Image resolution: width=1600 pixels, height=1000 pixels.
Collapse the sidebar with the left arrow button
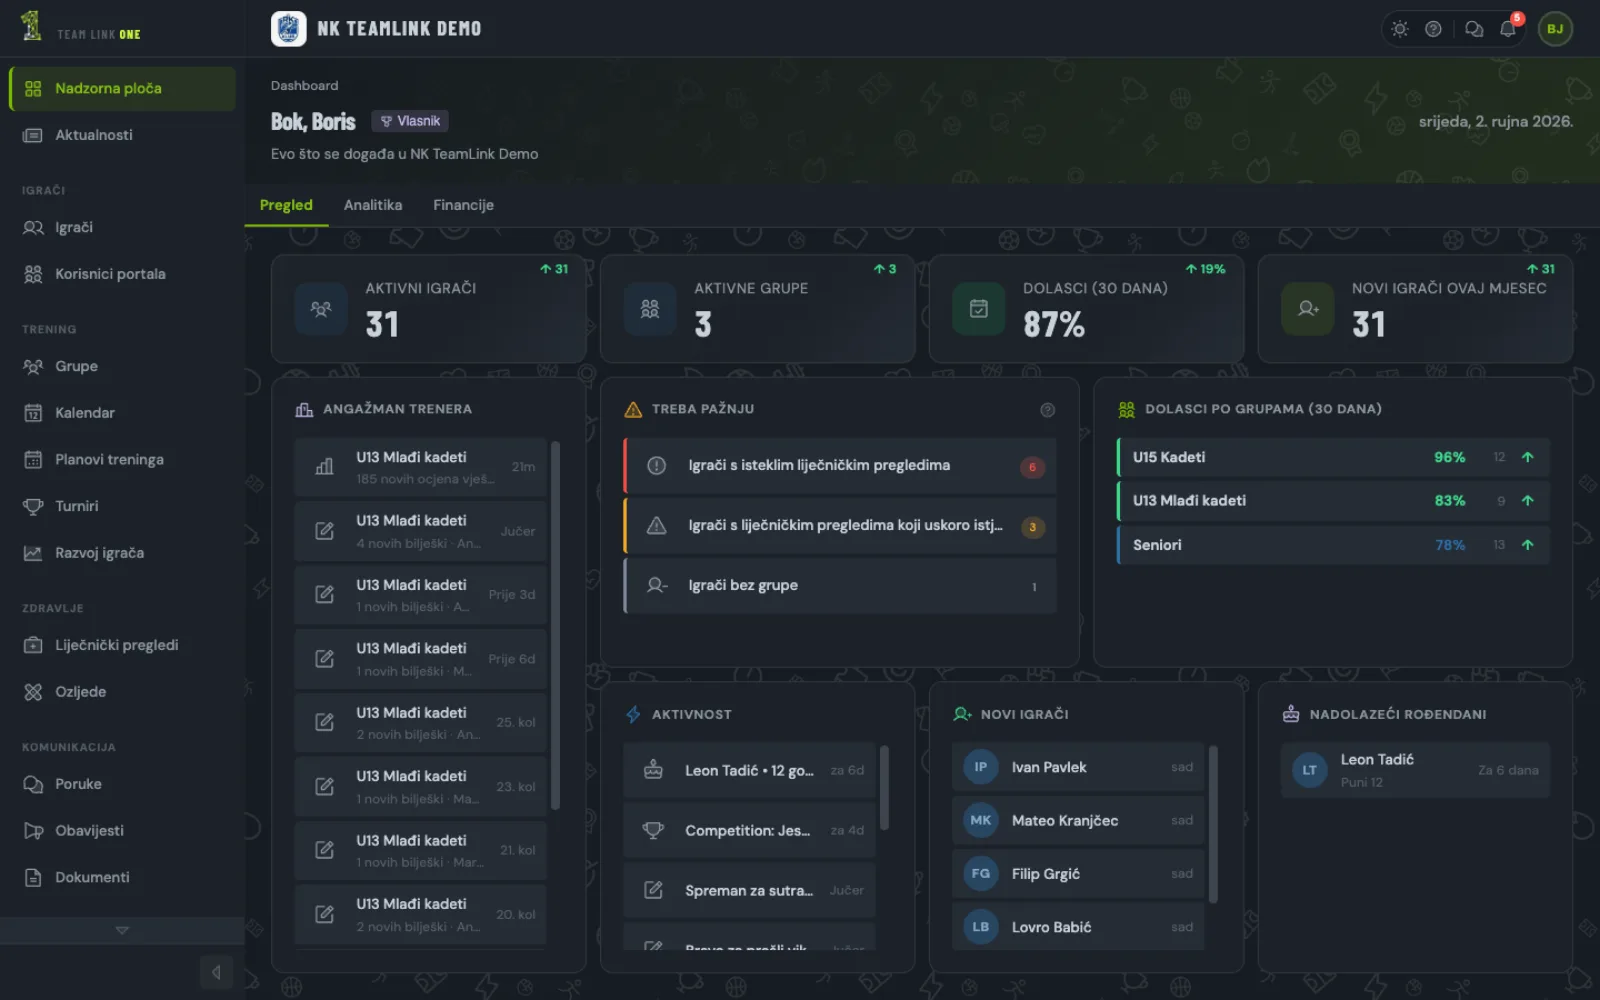pyautogui.click(x=216, y=972)
